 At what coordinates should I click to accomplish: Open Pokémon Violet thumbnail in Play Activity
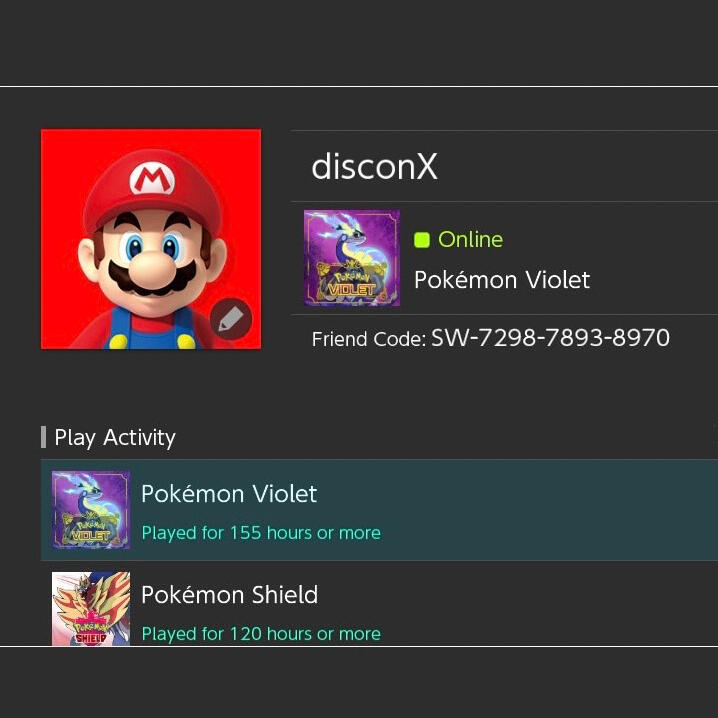pos(91,510)
